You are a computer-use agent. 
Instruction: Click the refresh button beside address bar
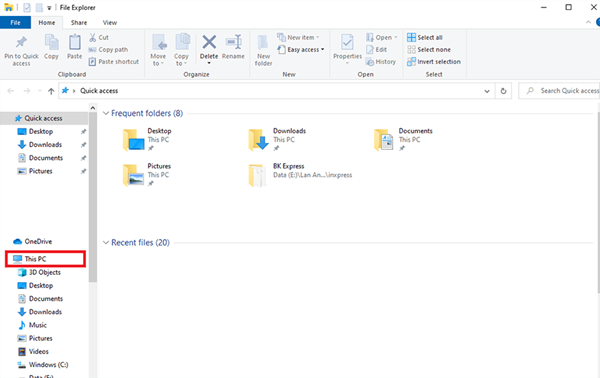[504, 91]
